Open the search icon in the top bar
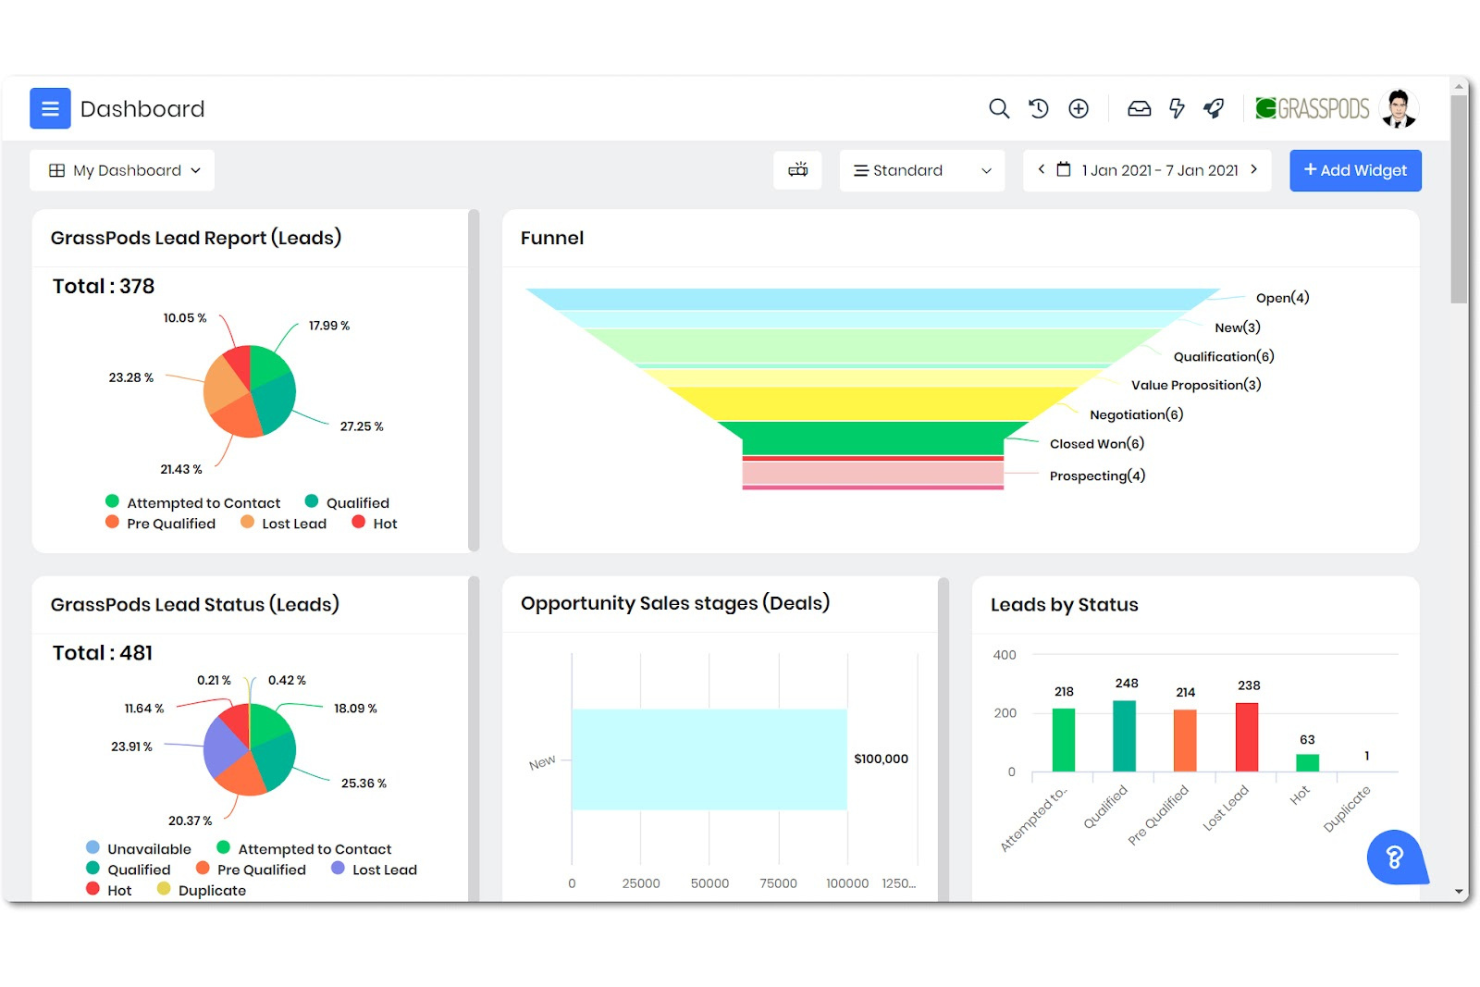This screenshot has width=1480, height=987. click(x=998, y=108)
